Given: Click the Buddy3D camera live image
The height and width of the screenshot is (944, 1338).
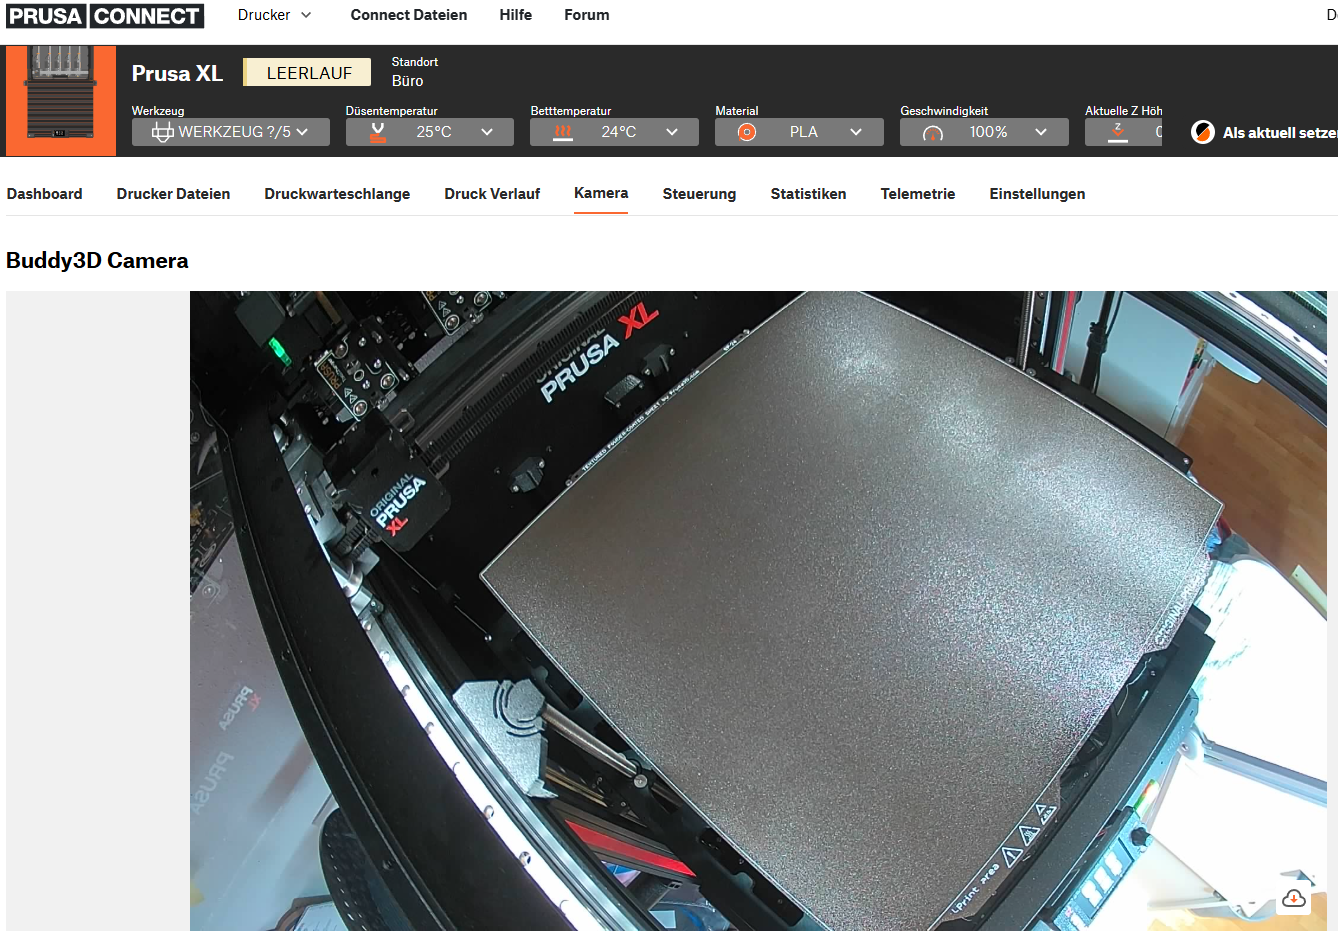Looking at the screenshot, I should (758, 611).
